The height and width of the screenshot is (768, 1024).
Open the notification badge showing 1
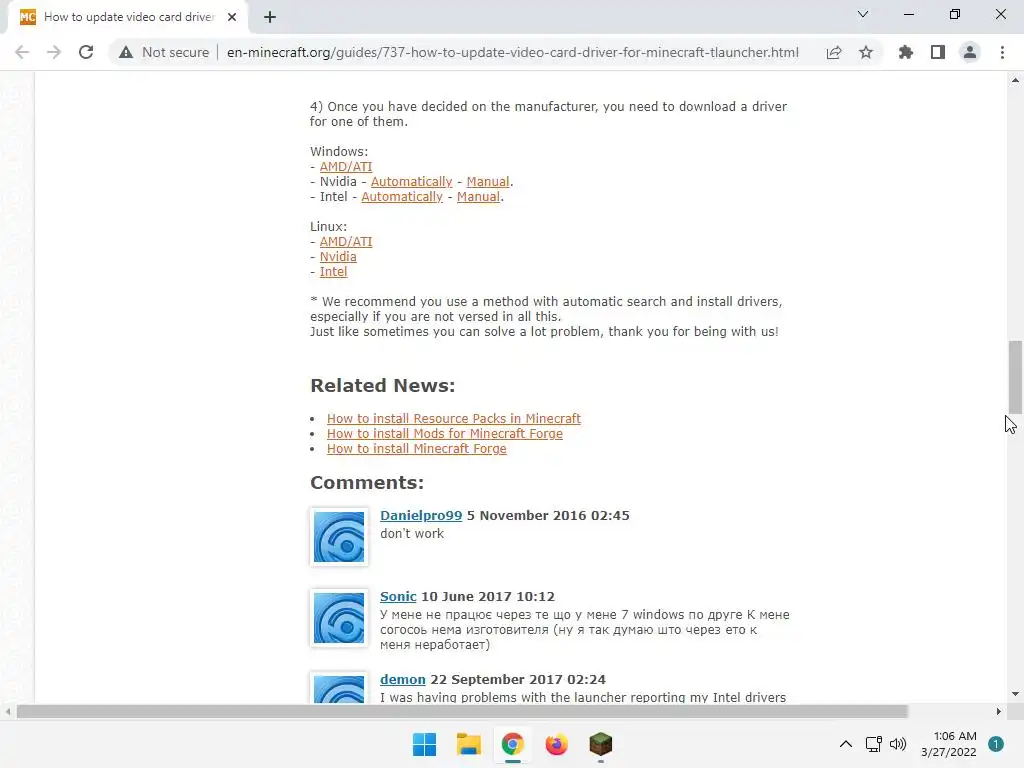pos(996,744)
